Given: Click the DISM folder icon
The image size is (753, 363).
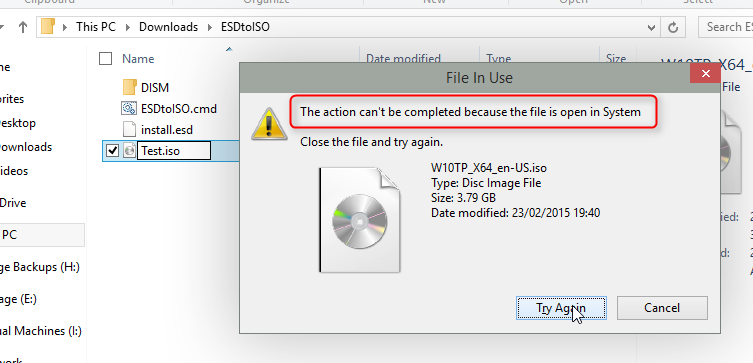Looking at the screenshot, I should (129, 87).
